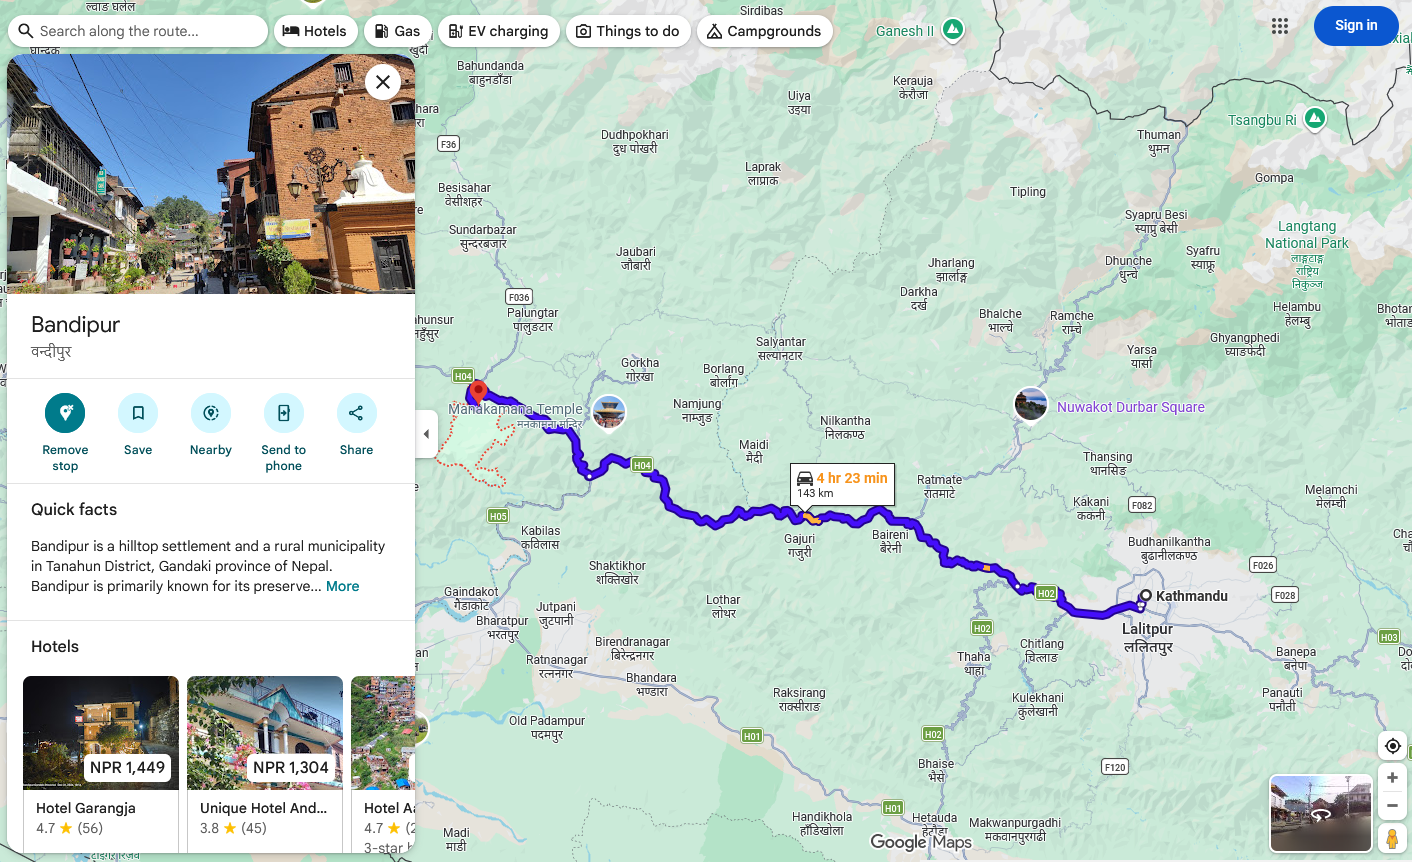This screenshot has width=1412, height=862.
Task: Zoom in using the plus button
Action: (x=1392, y=777)
